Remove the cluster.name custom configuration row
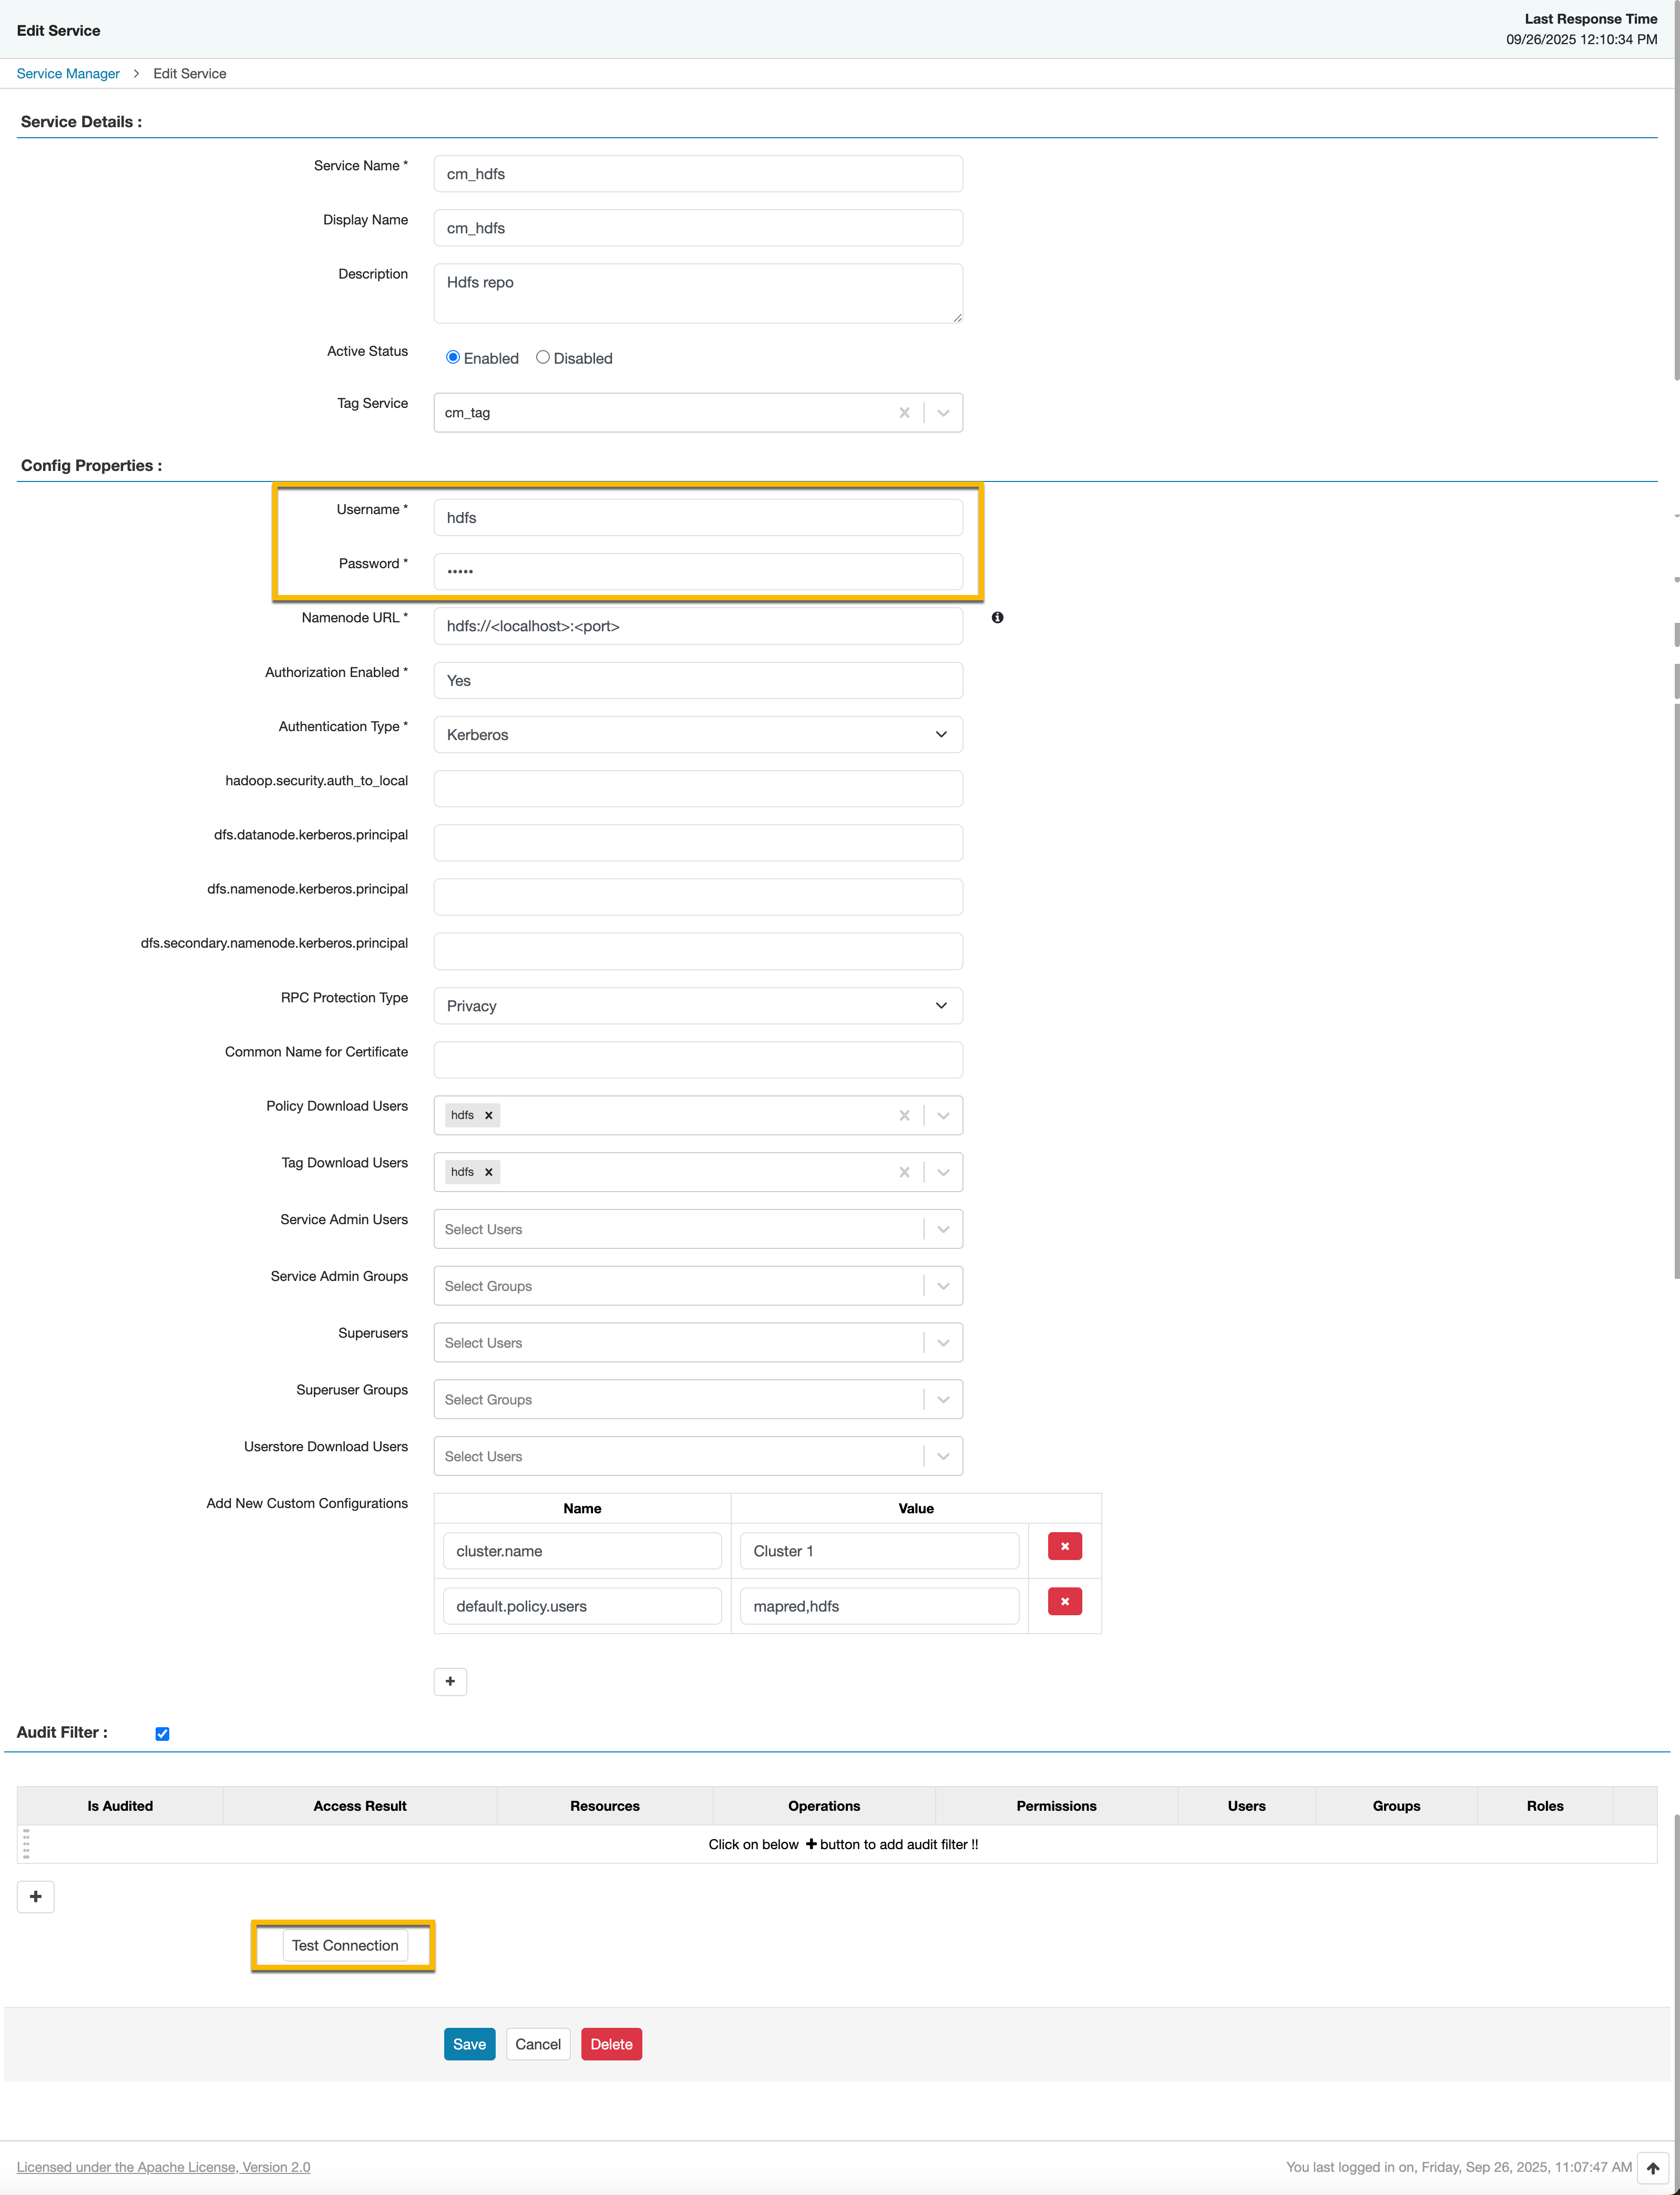 (1064, 1546)
